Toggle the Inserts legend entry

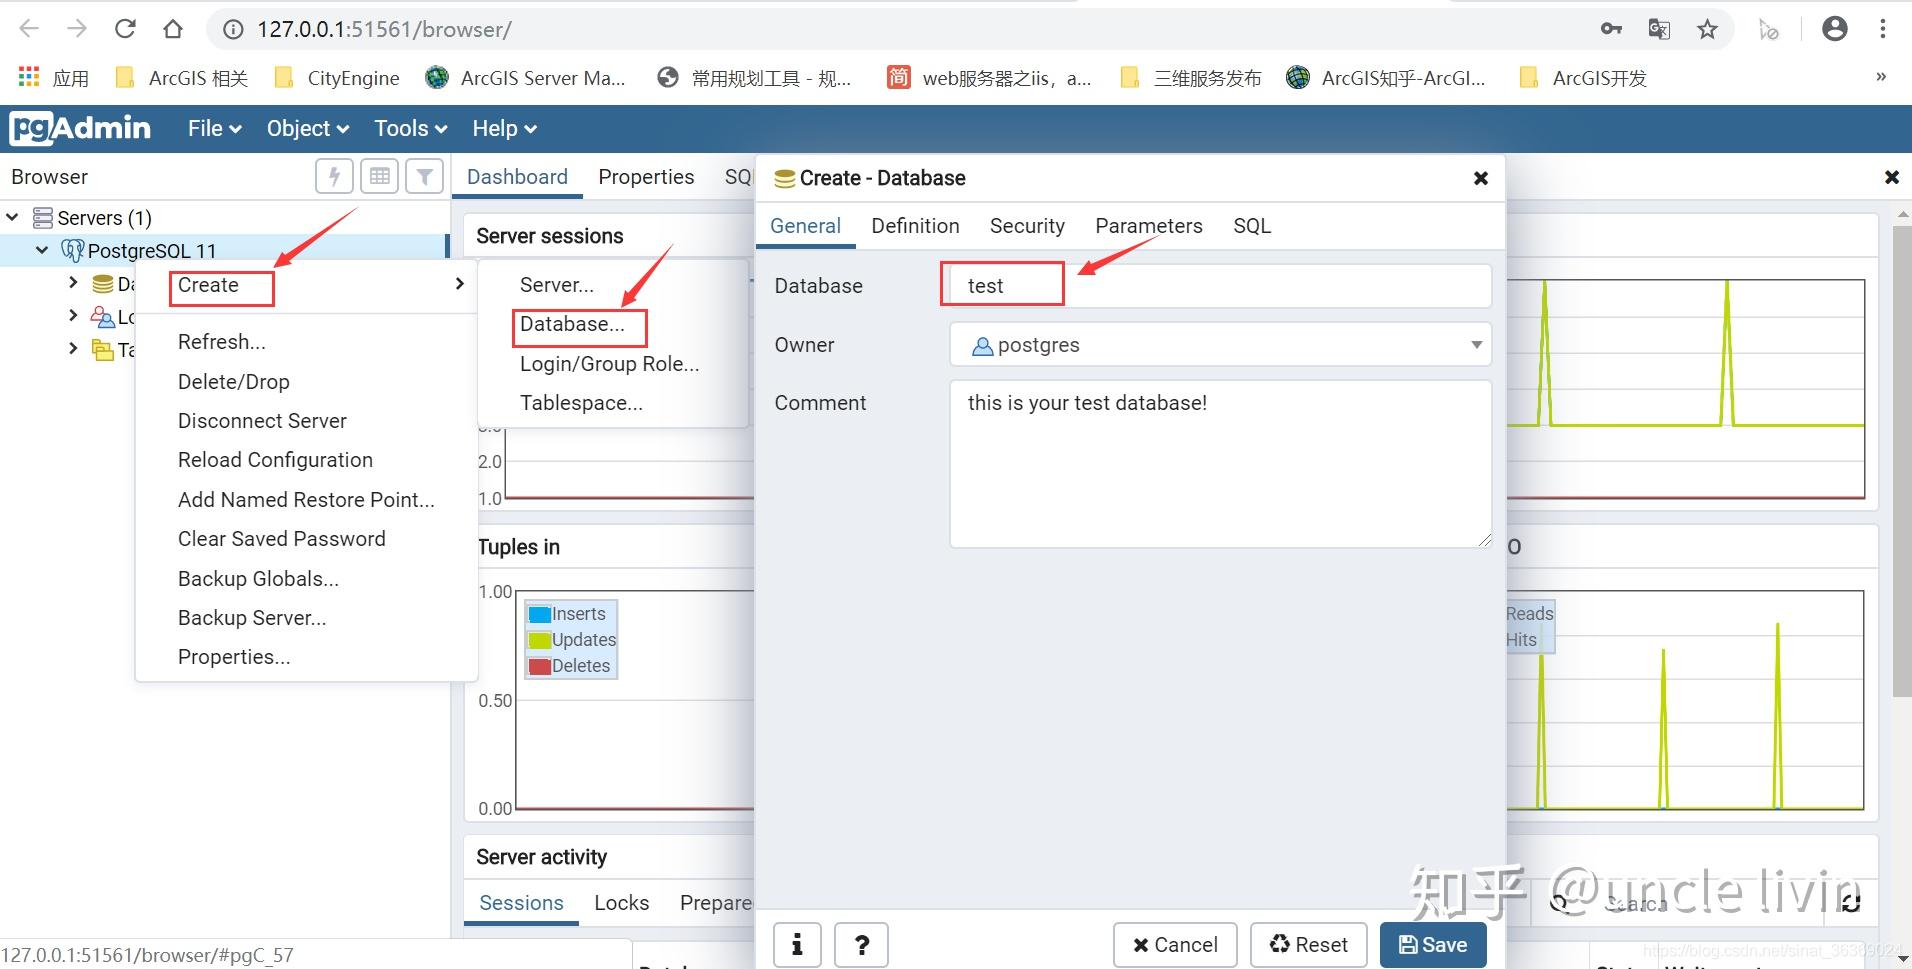(570, 613)
